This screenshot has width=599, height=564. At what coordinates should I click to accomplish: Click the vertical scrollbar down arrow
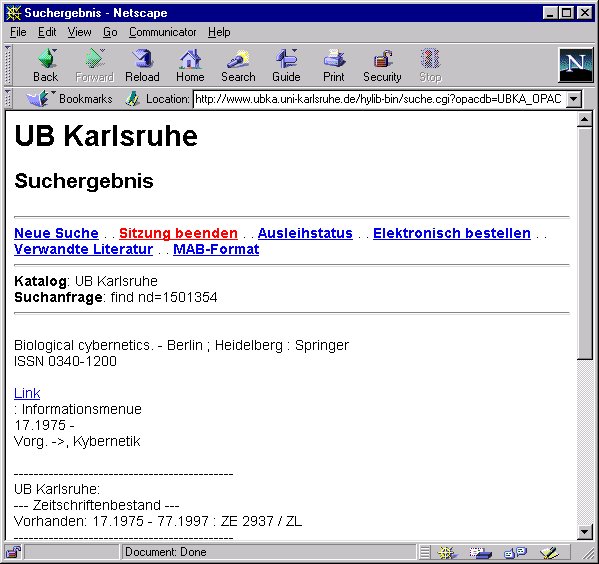point(584,532)
